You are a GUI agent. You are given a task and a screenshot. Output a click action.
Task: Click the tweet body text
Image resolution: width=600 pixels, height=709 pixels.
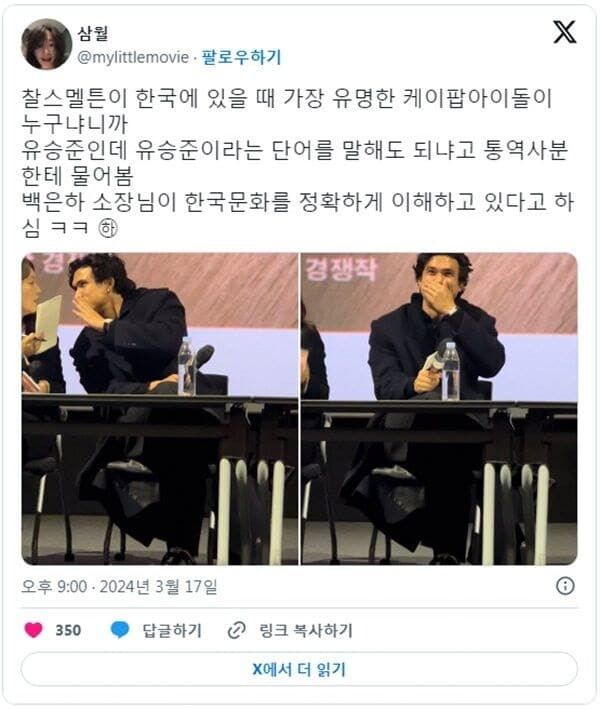click(x=298, y=163)
